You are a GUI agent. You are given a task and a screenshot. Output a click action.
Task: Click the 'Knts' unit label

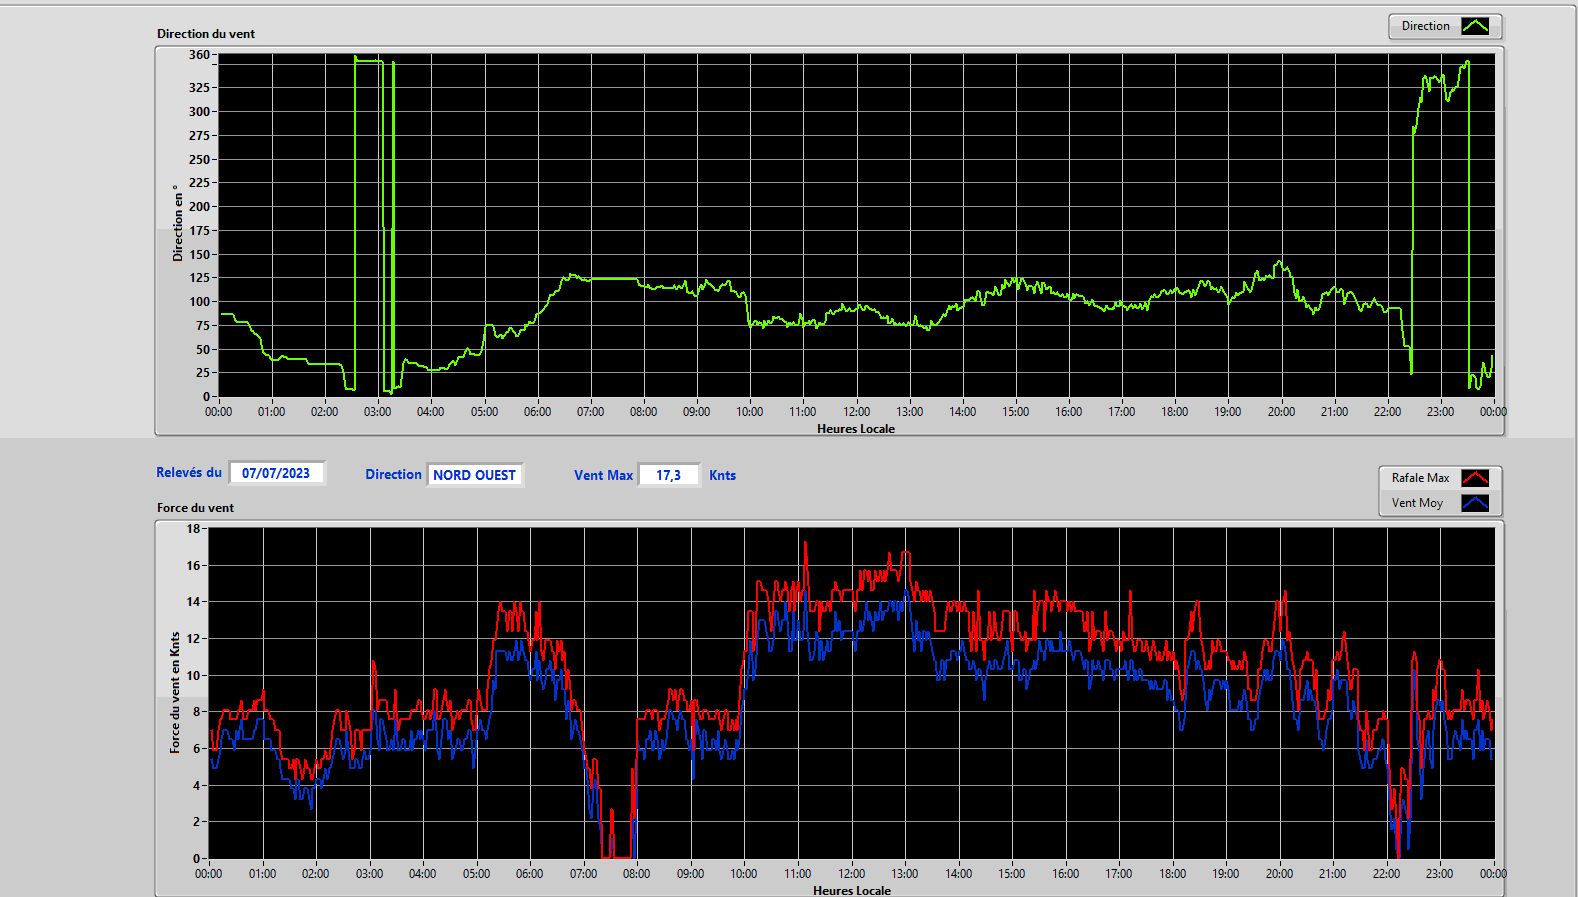coord(722,475)
